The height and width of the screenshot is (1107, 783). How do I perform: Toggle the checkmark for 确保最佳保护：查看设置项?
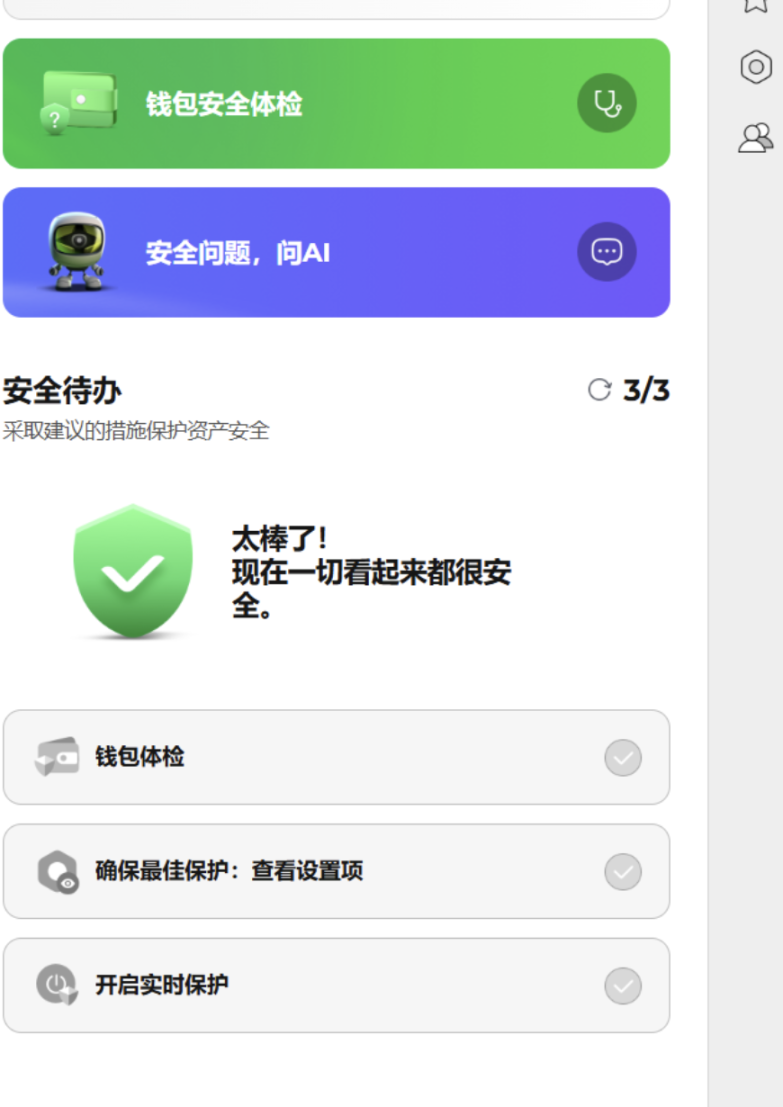tap(623, 872)
